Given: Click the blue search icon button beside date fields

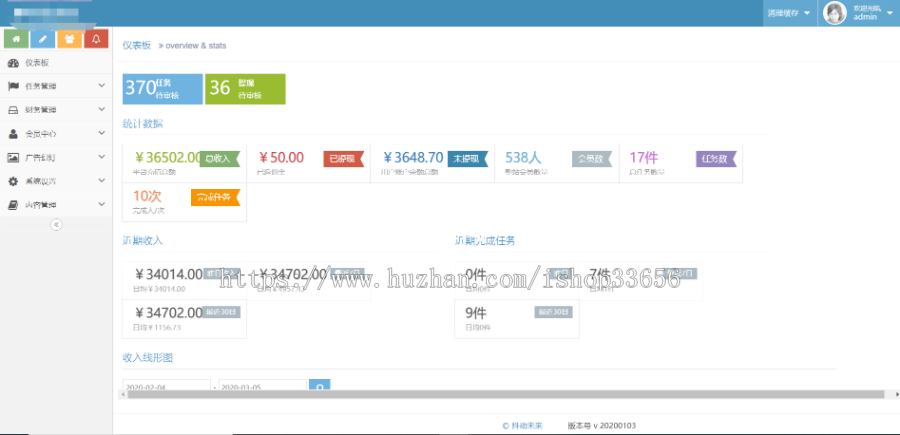Looking at the screenshot, I should [320, 386].
